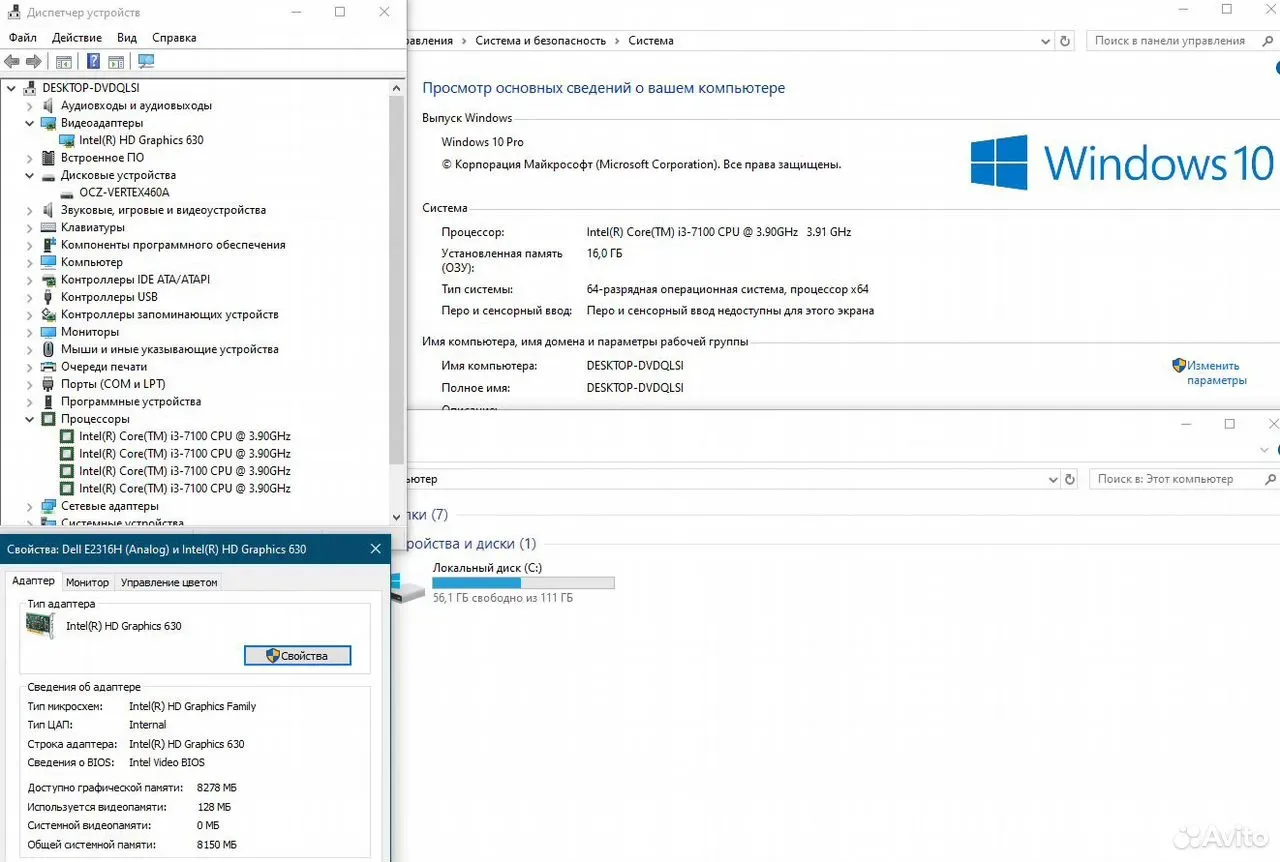Switch to the Управление цветом tab
Image resolution: width=1280 pixels, height=862 pixels.
click(x=169, y=582)
